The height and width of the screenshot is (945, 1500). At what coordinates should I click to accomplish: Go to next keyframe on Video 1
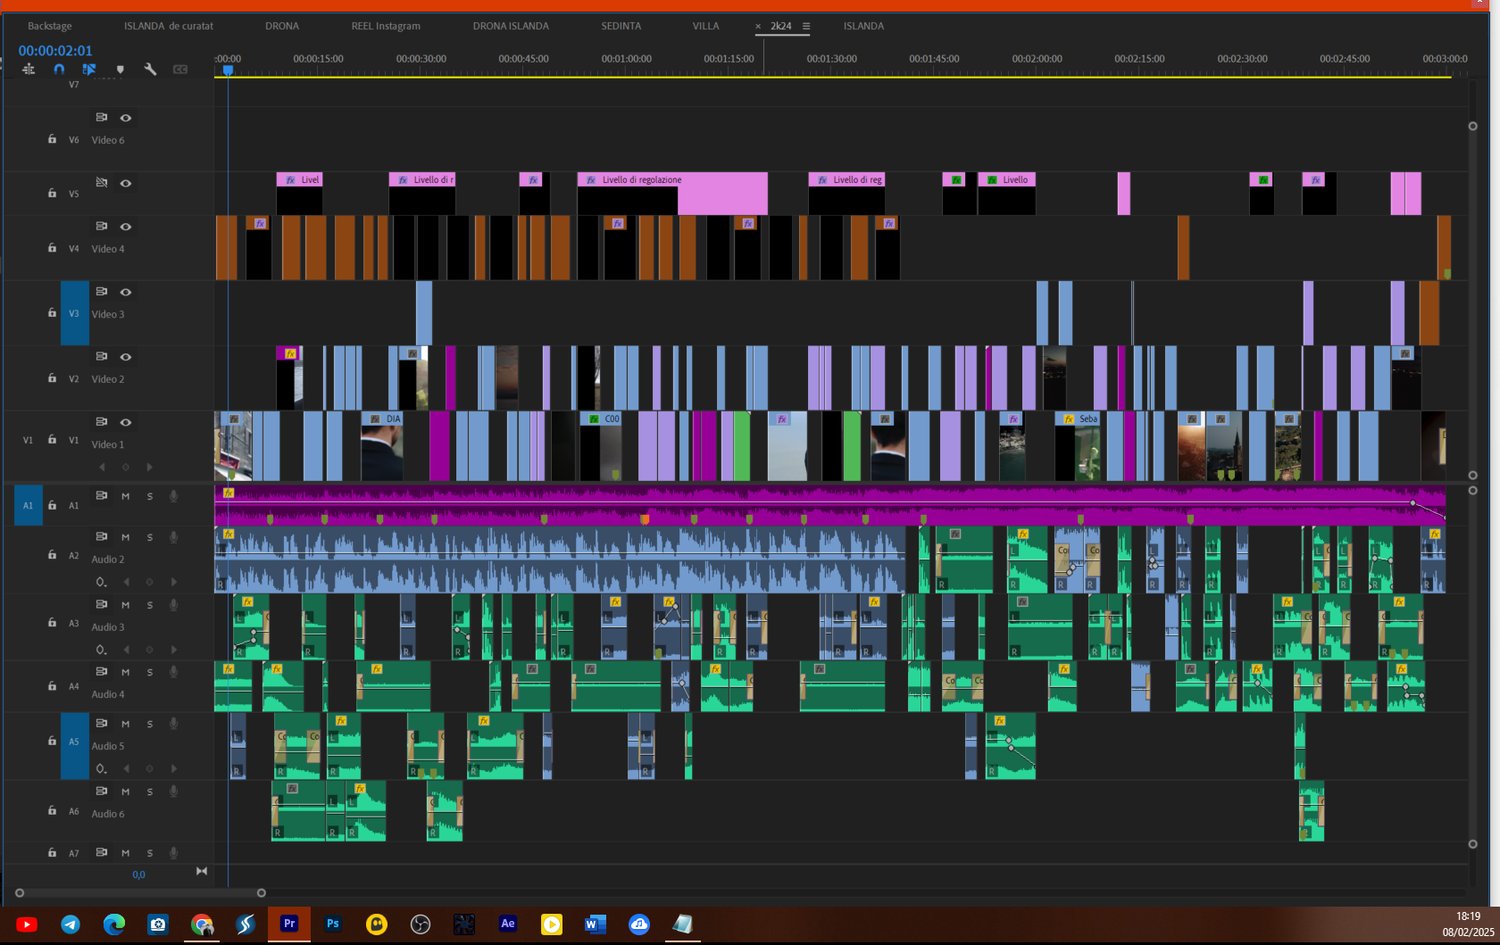point(150,467)
